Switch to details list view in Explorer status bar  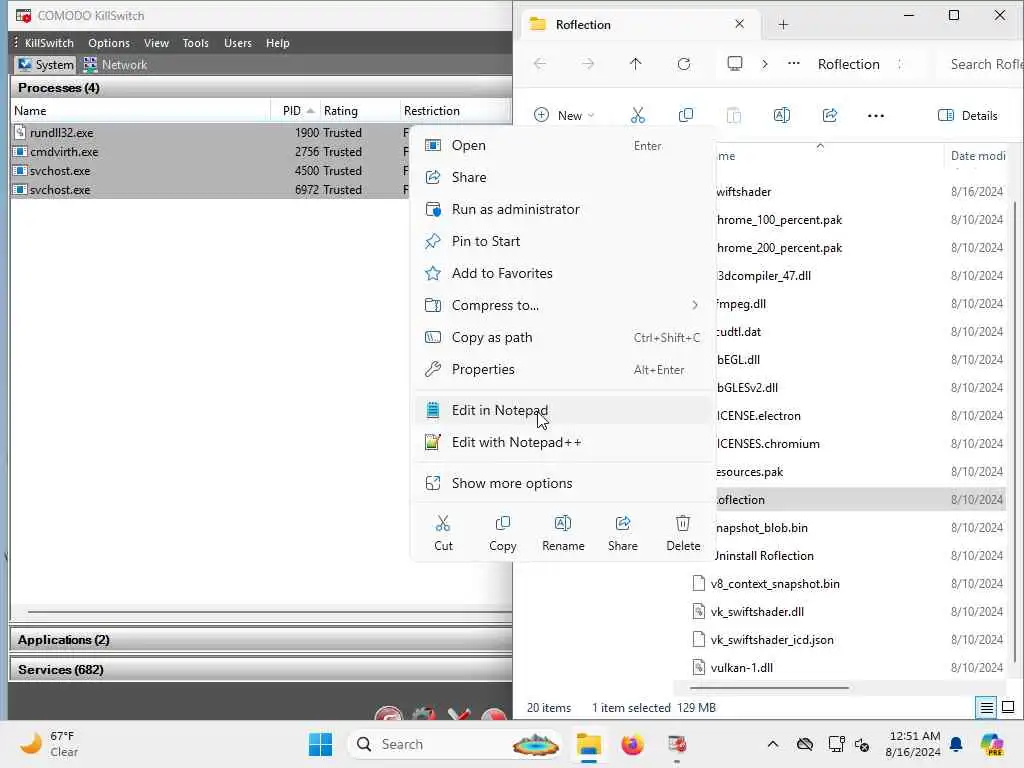click(x=986, y=707)
